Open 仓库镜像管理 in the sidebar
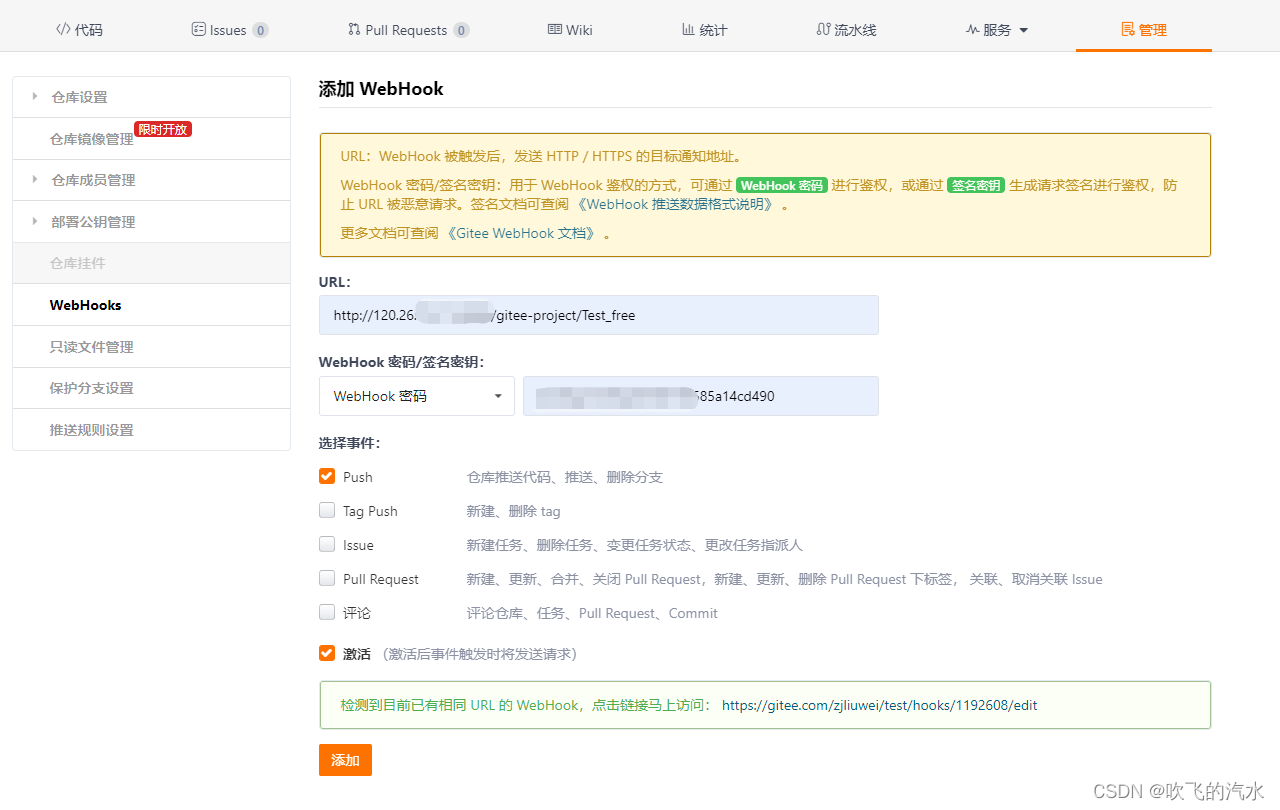This screenshot has width=1280, height=810. (x=92, y=139)
